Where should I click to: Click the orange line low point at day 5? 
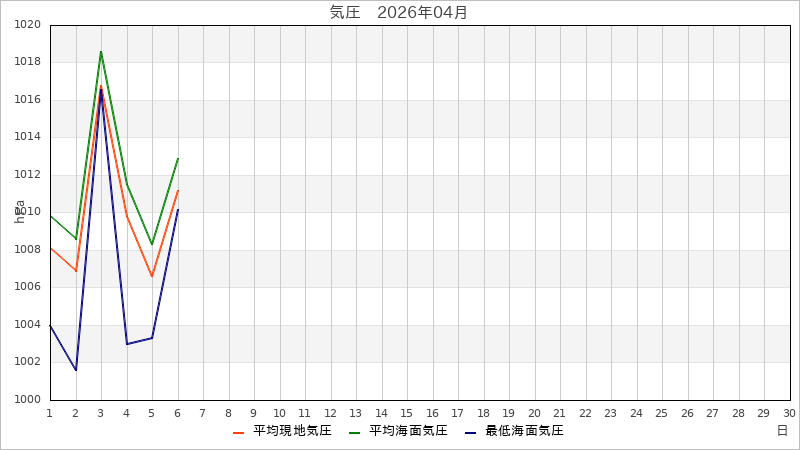(x=152, y=276)
